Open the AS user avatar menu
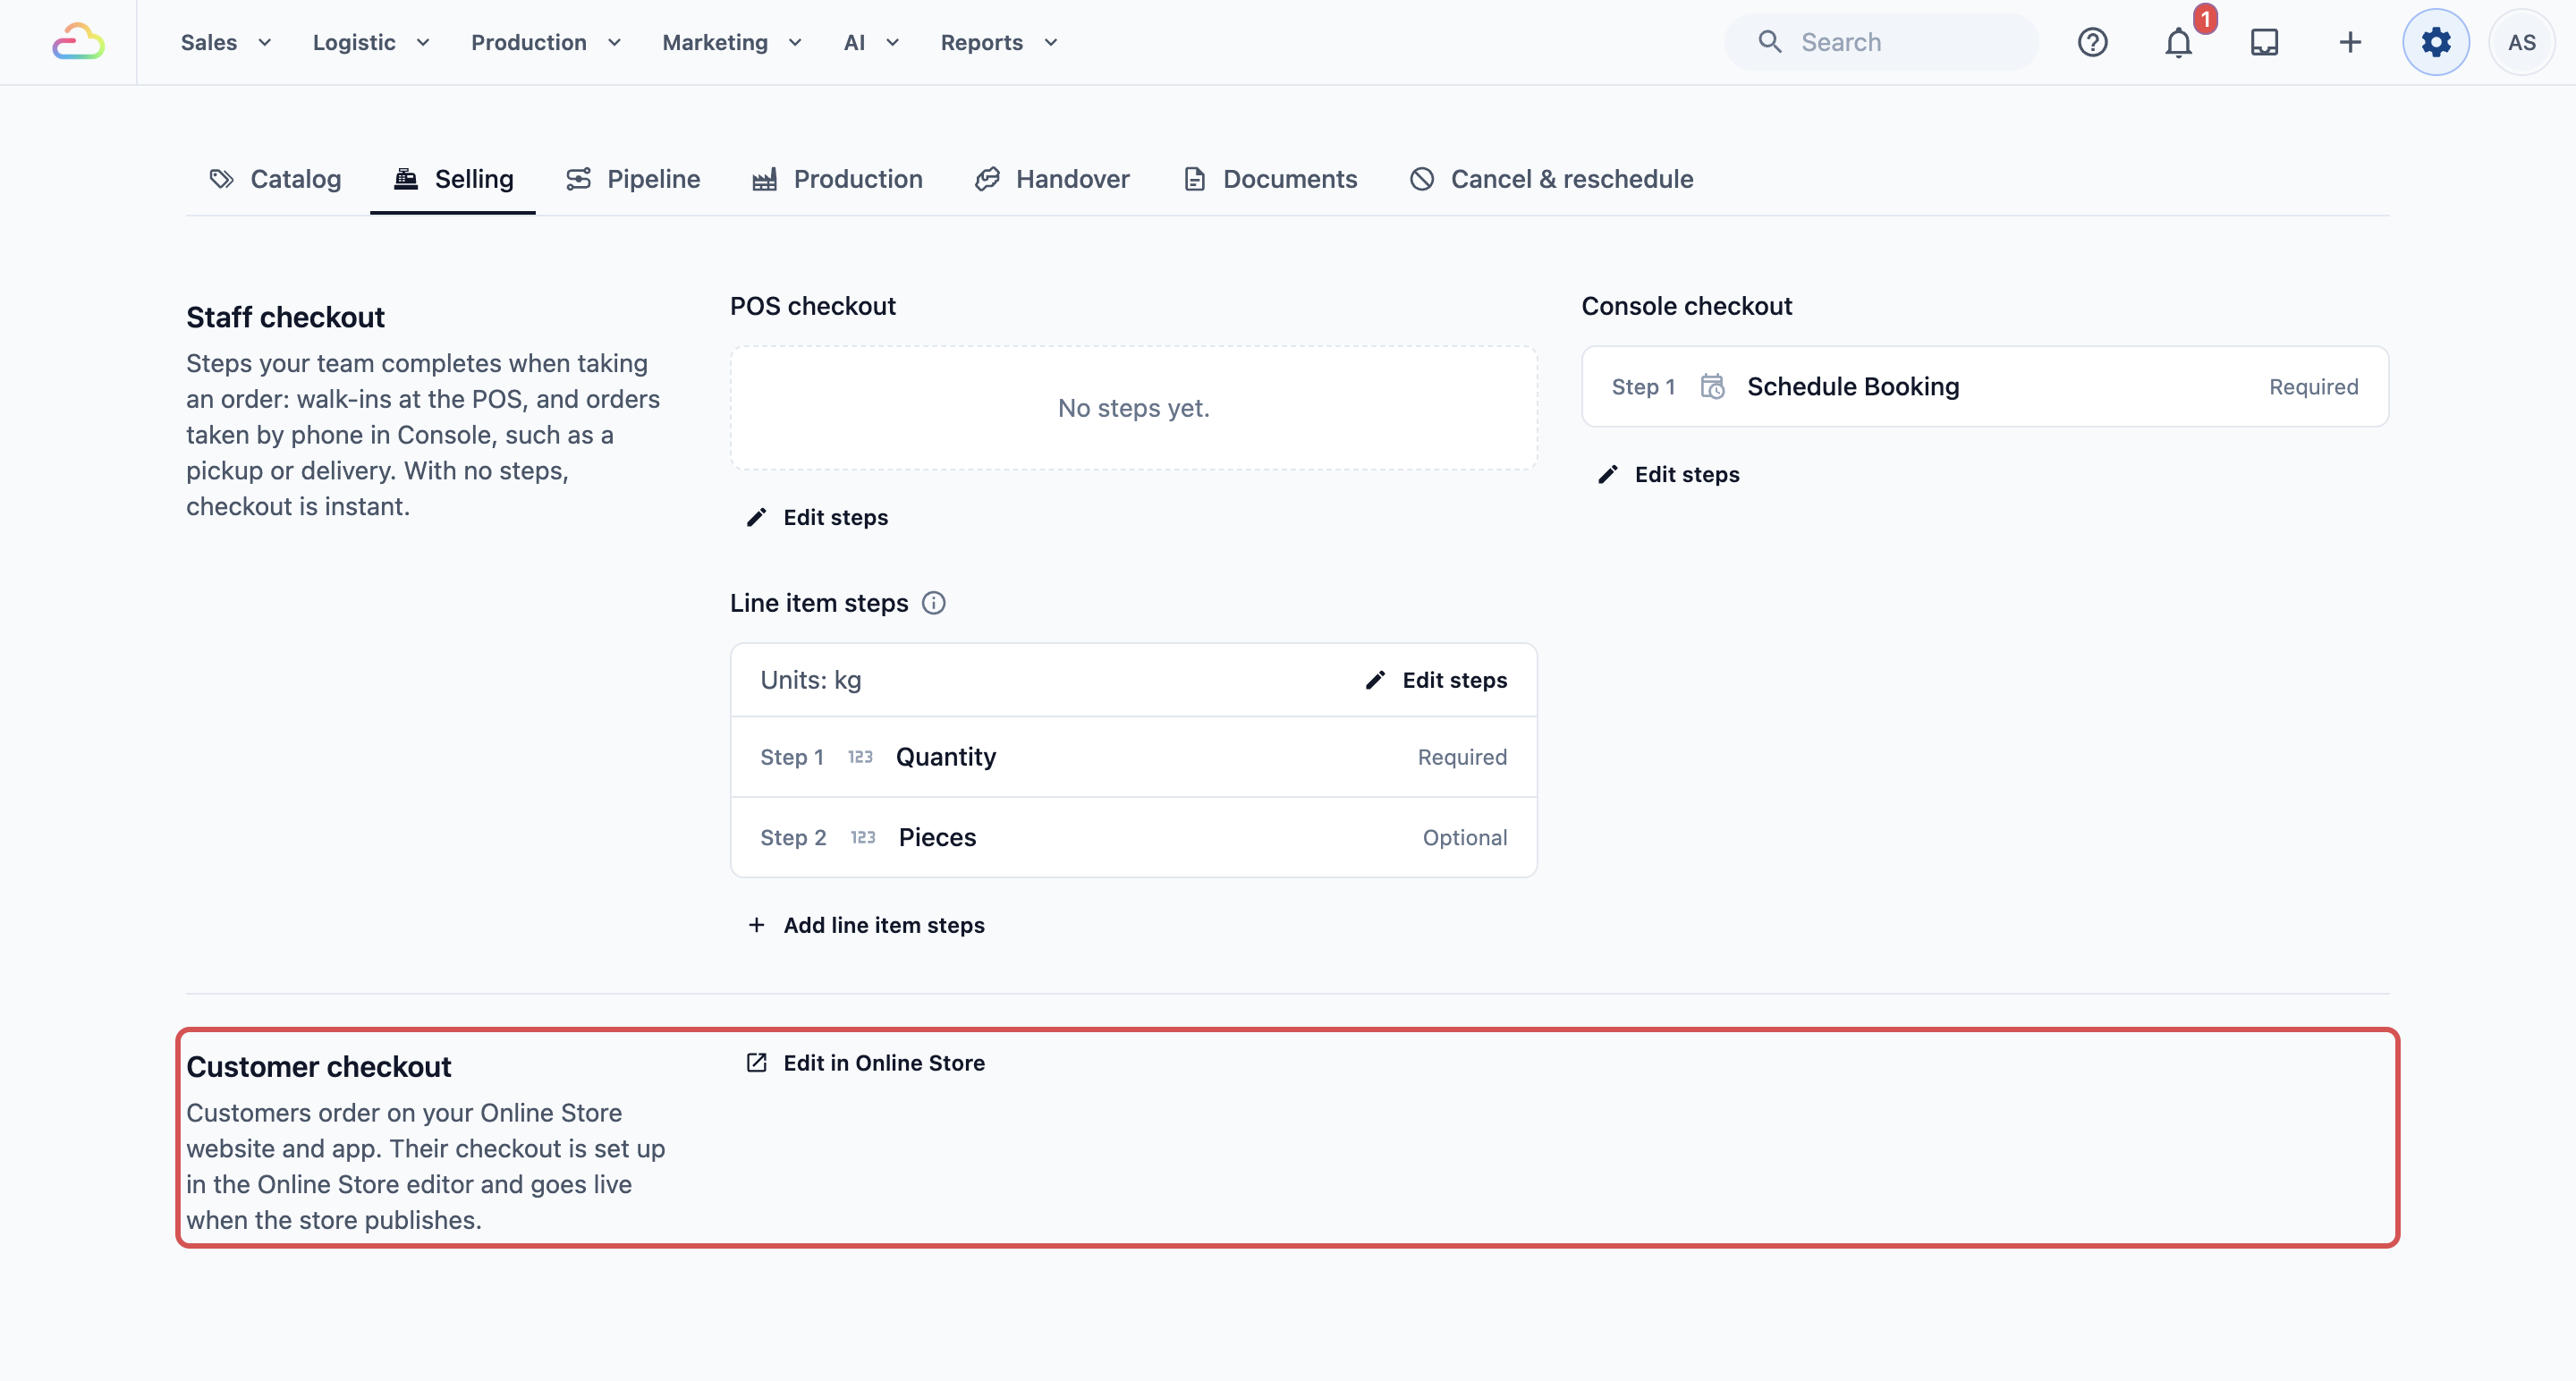 click(2521, 42)
